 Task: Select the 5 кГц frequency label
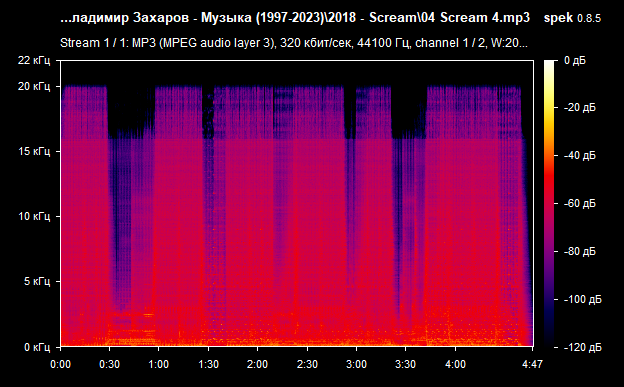pos(37,281)
